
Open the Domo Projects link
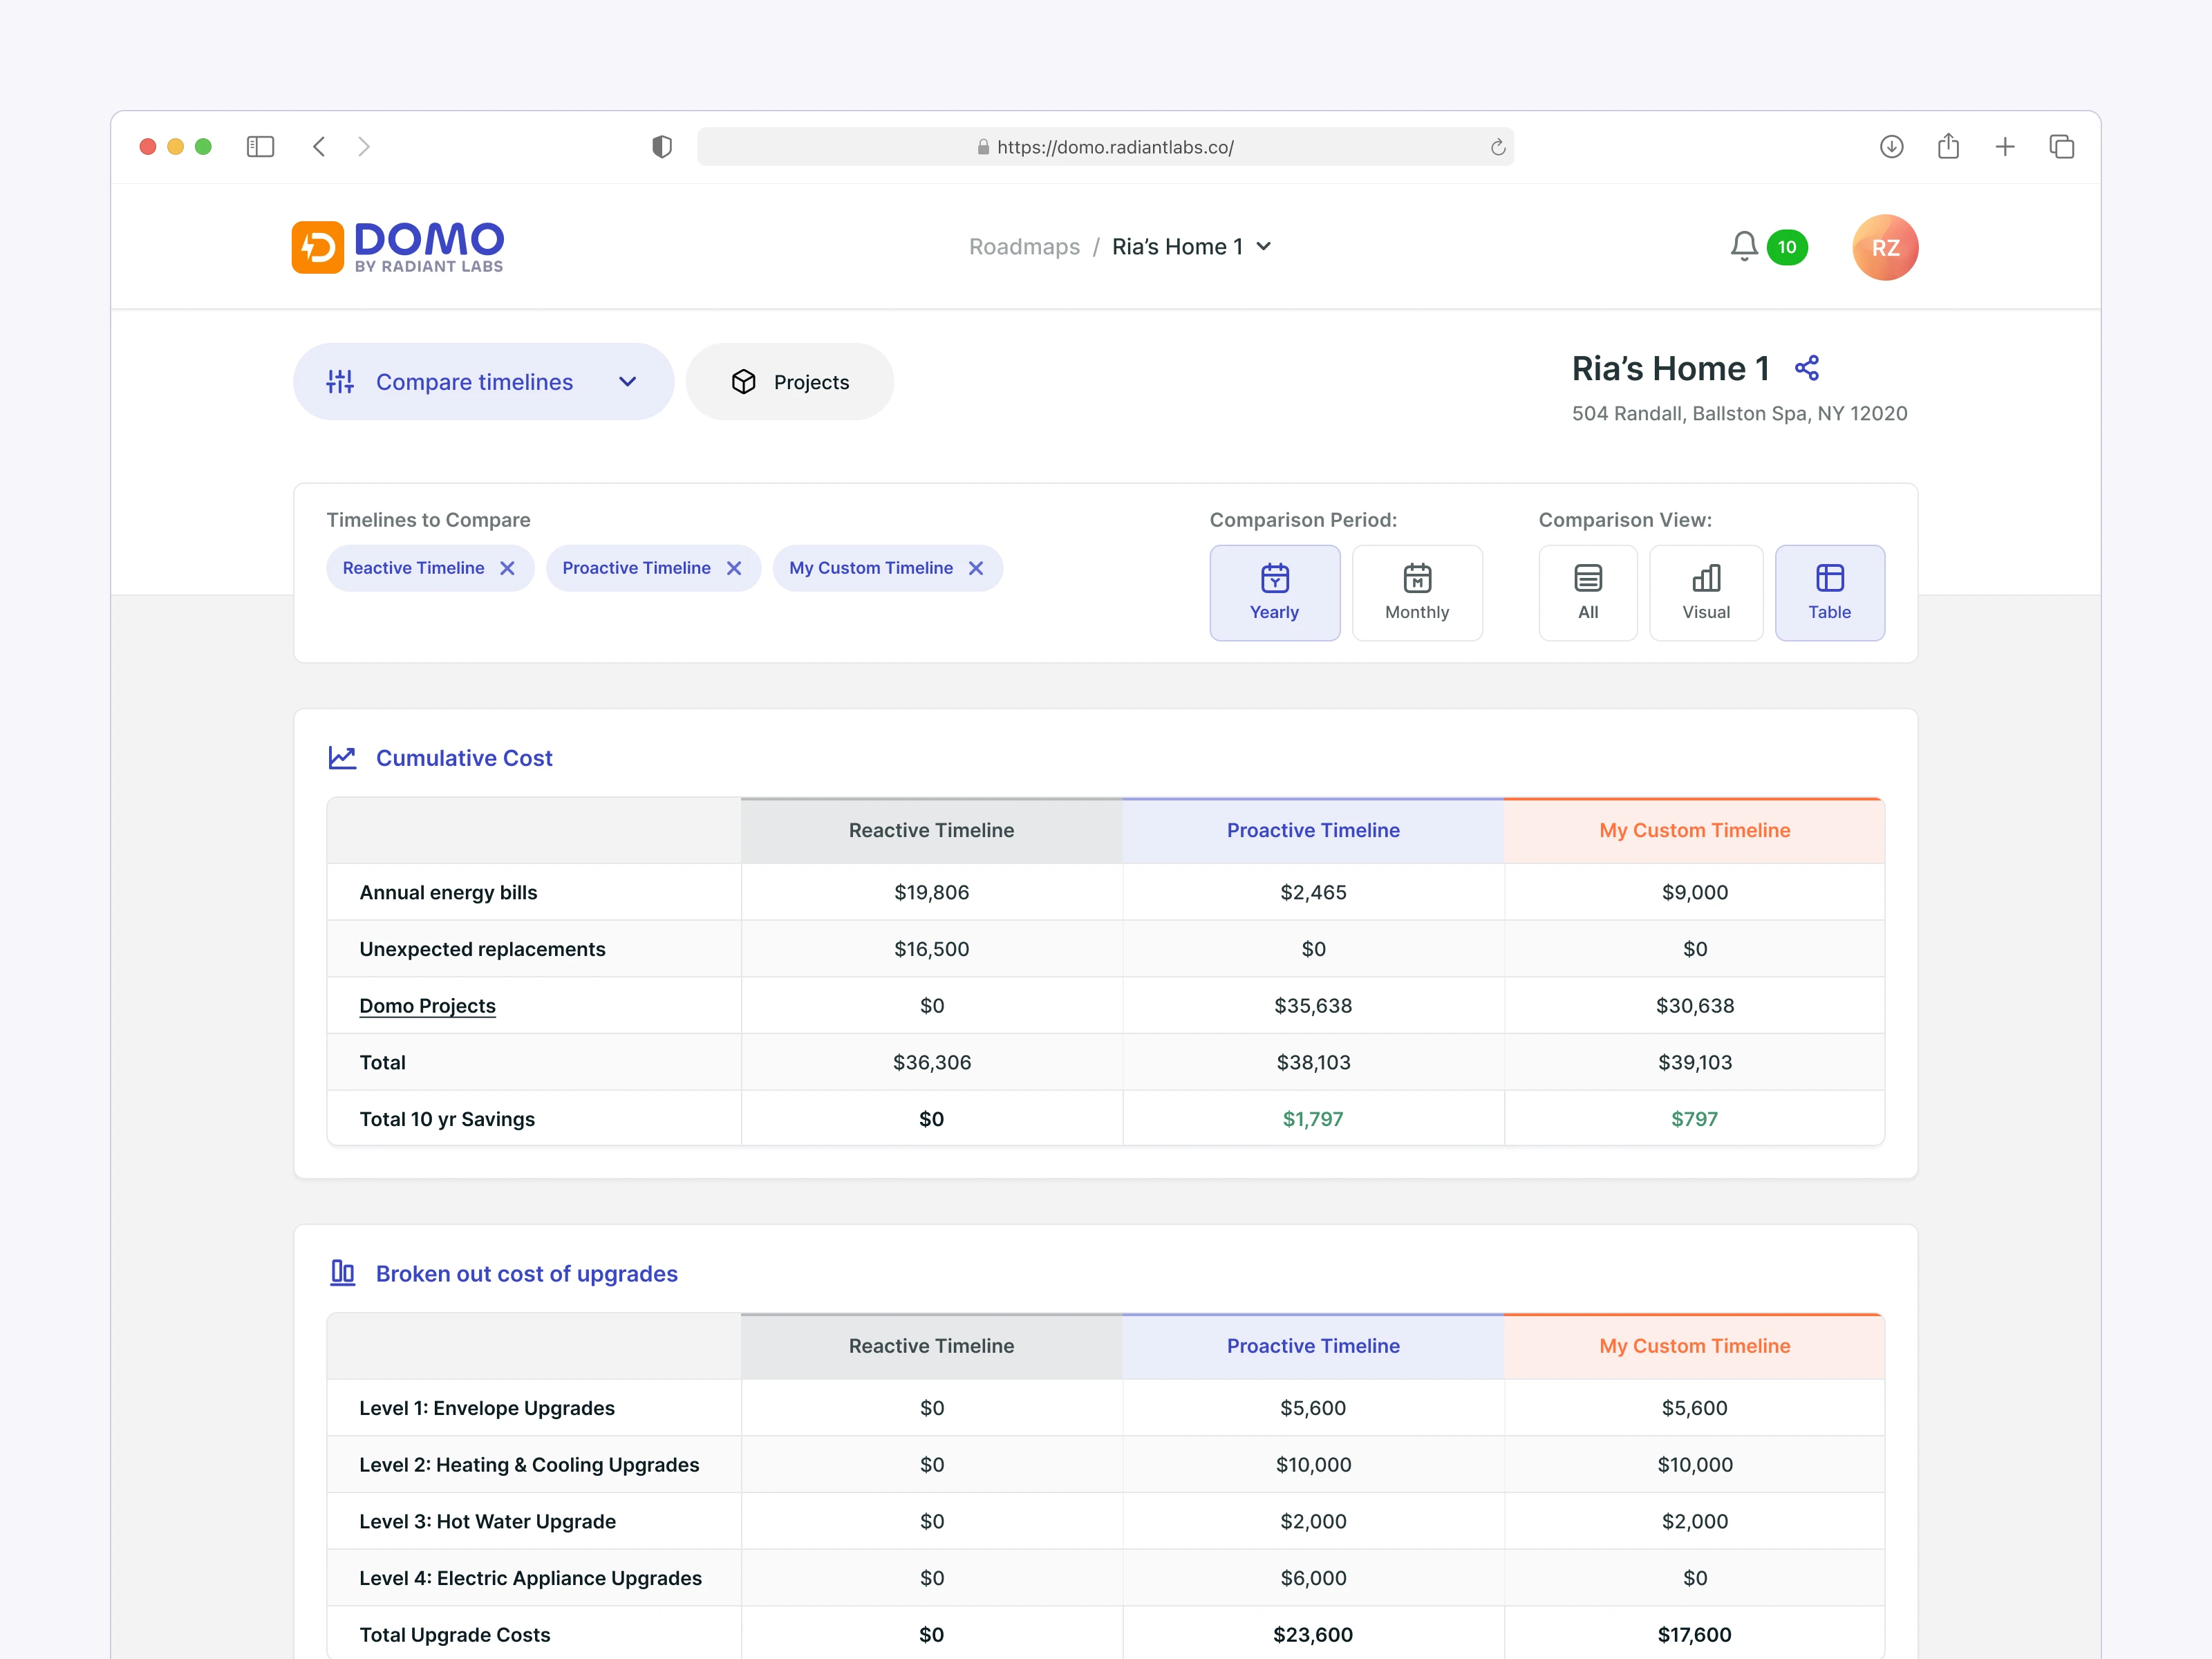(427, 1005)
